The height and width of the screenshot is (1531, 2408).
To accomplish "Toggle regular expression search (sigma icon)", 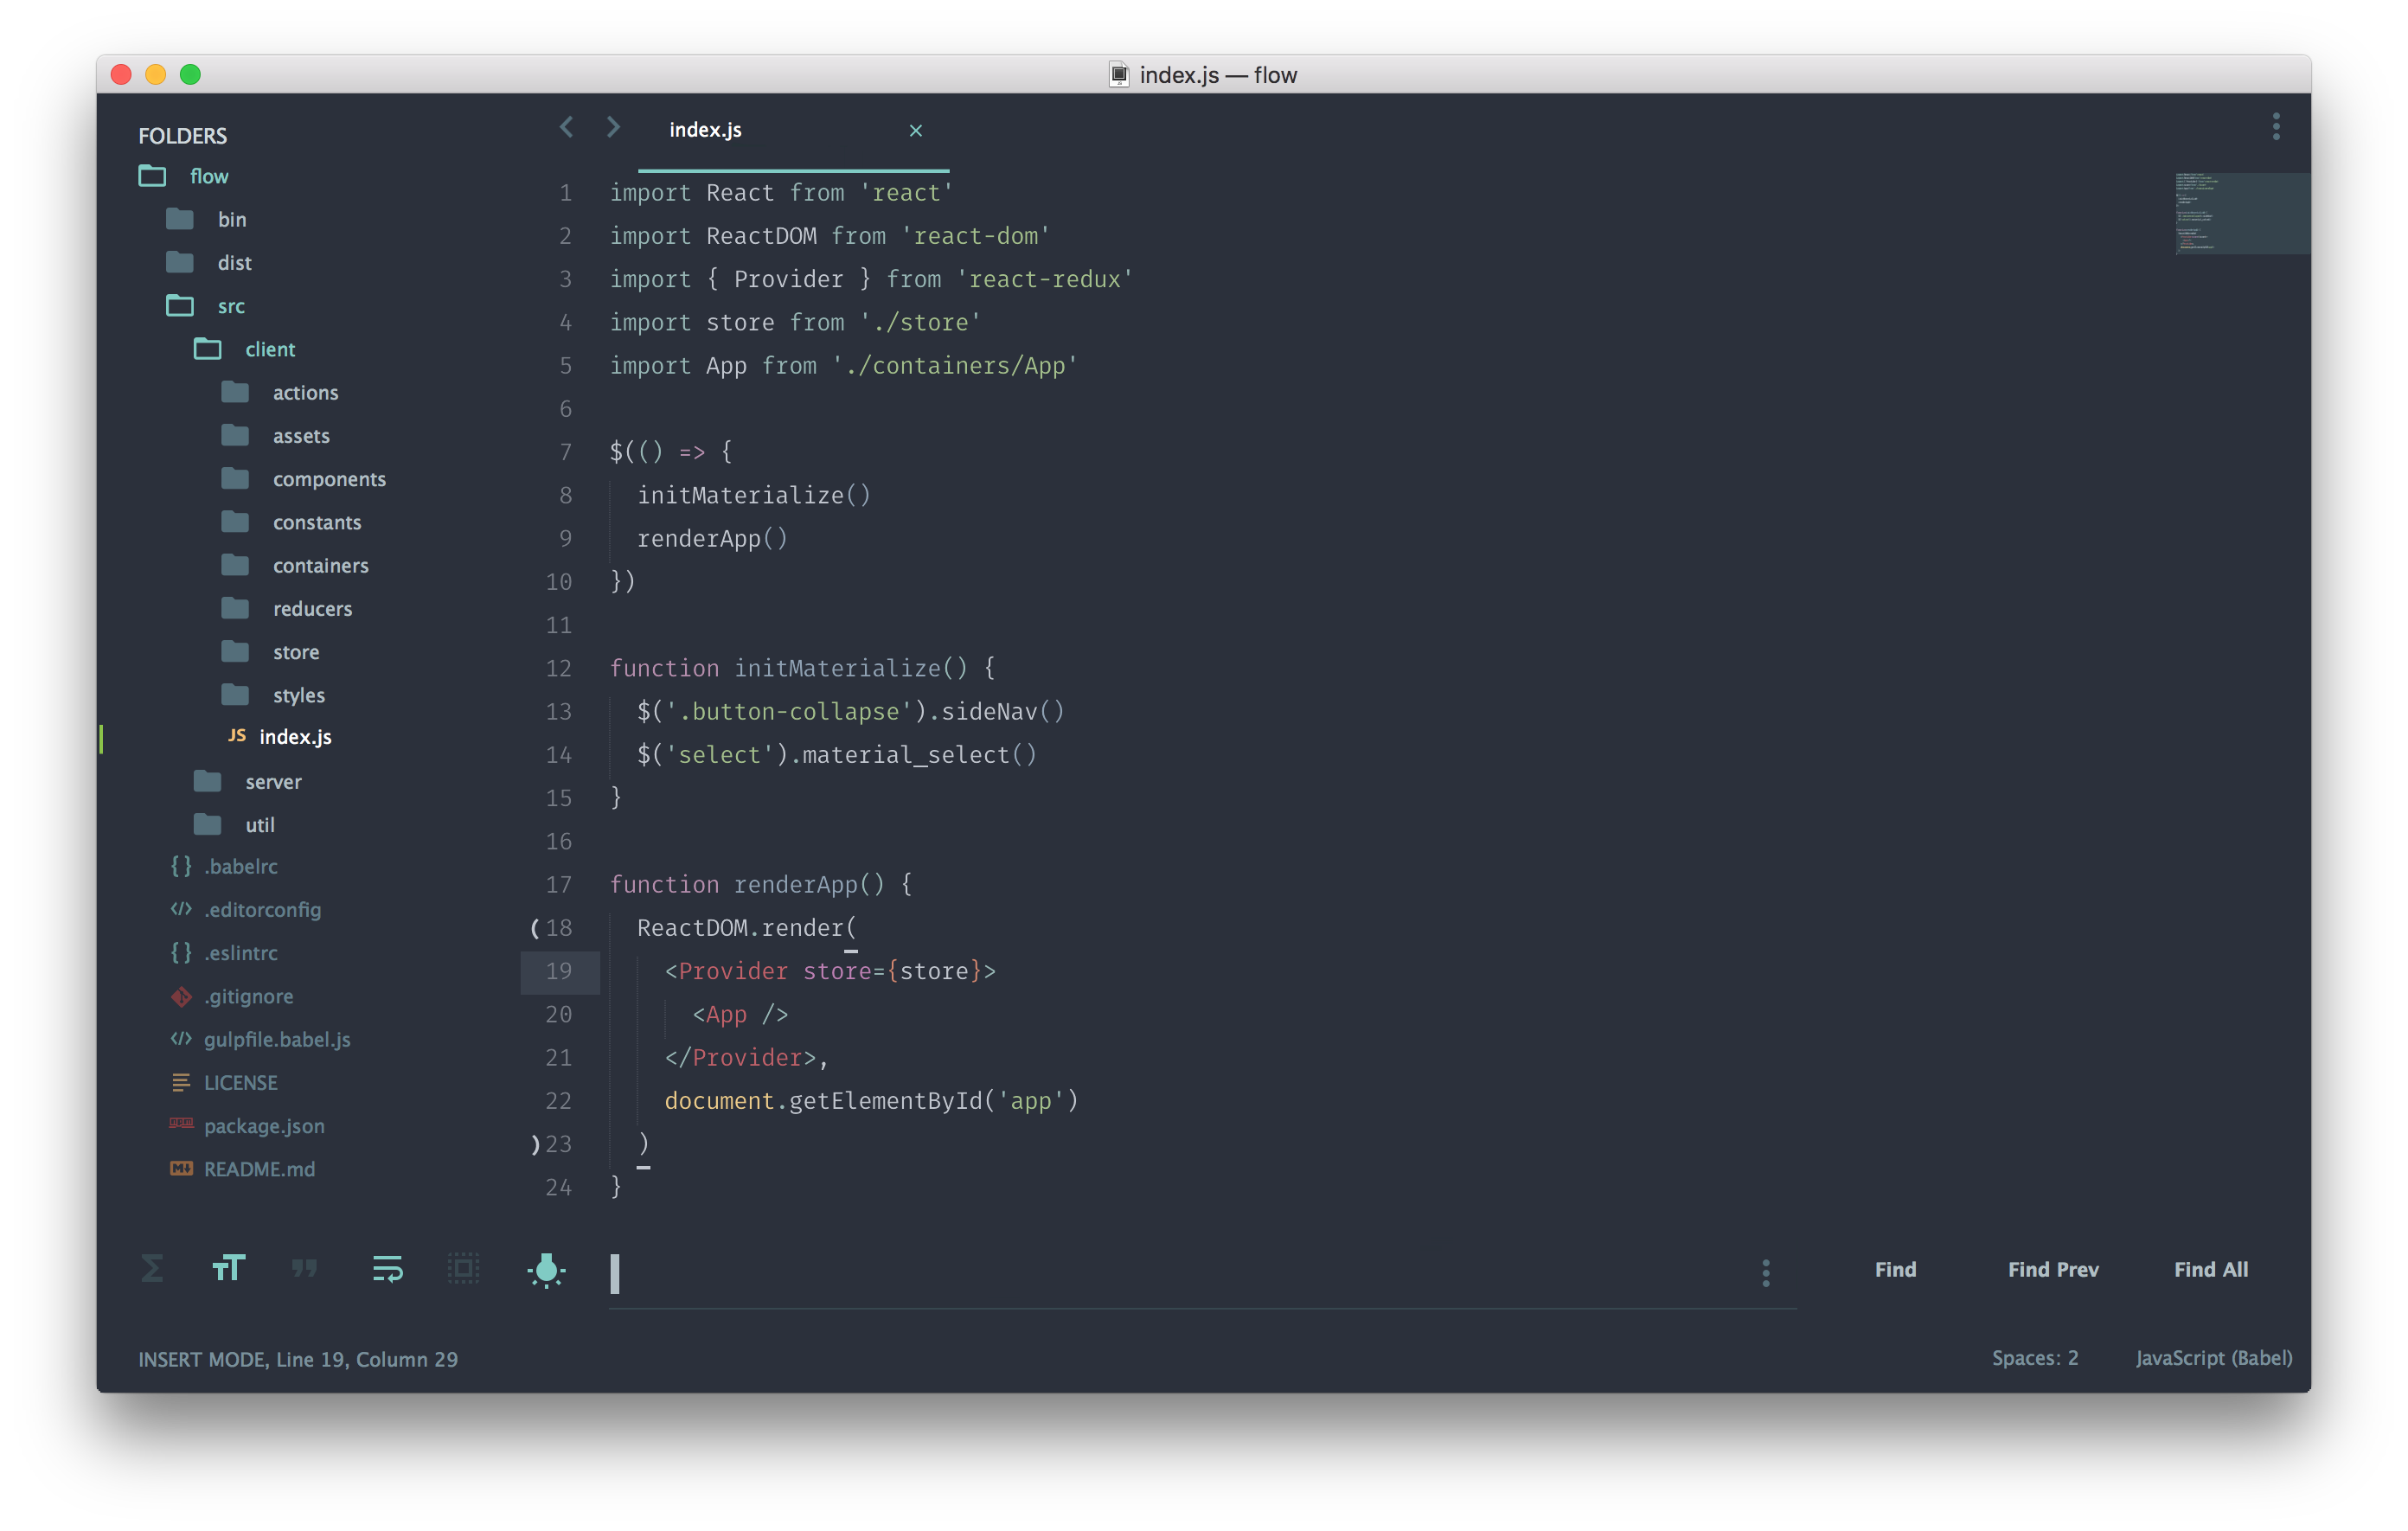I will click(152, 1269).
